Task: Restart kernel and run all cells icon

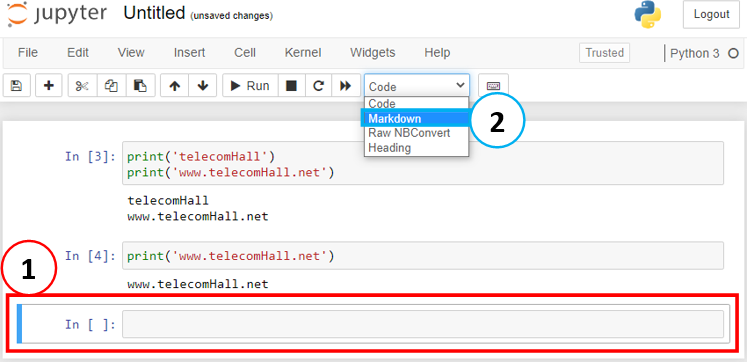Action: (345, 86)
